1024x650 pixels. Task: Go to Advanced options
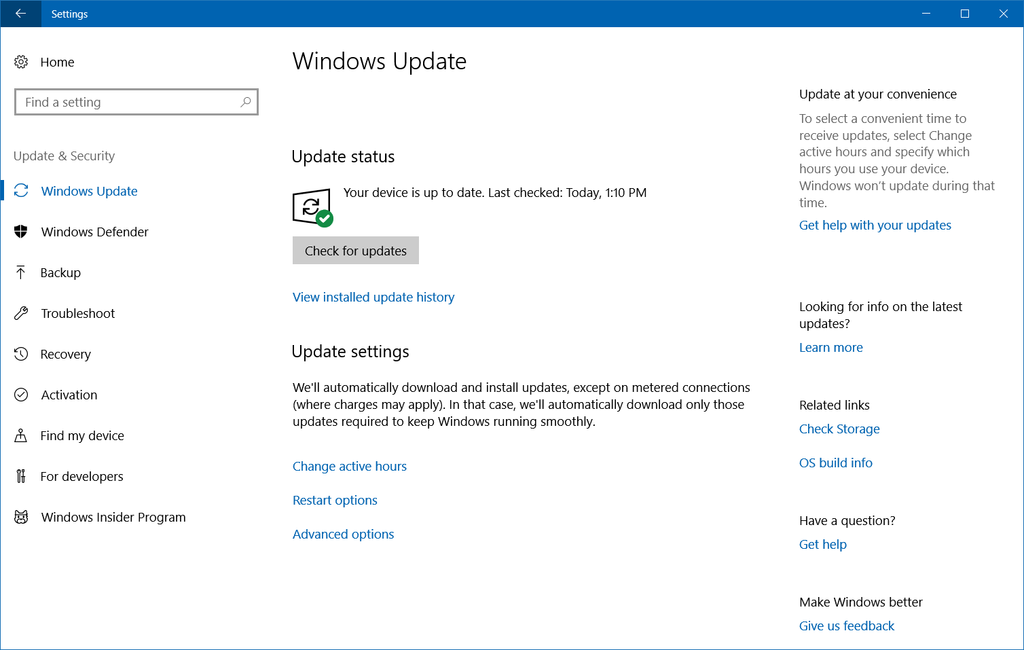pos(343,534)
